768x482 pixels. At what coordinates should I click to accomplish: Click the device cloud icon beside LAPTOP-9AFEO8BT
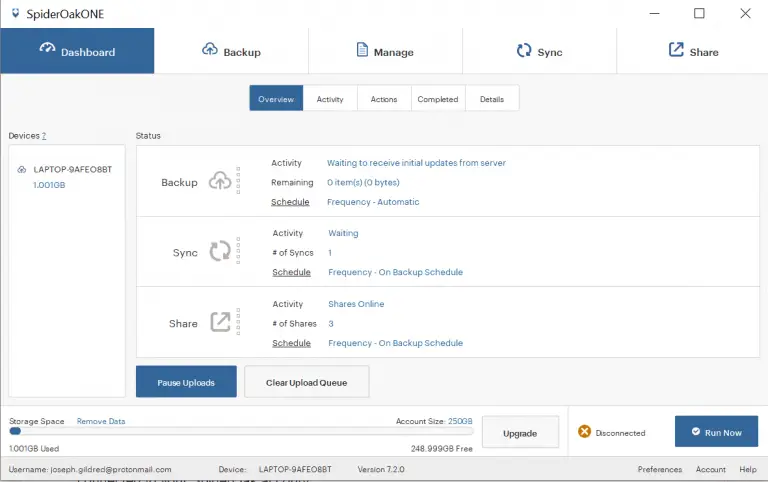click(x=22, y=169)
